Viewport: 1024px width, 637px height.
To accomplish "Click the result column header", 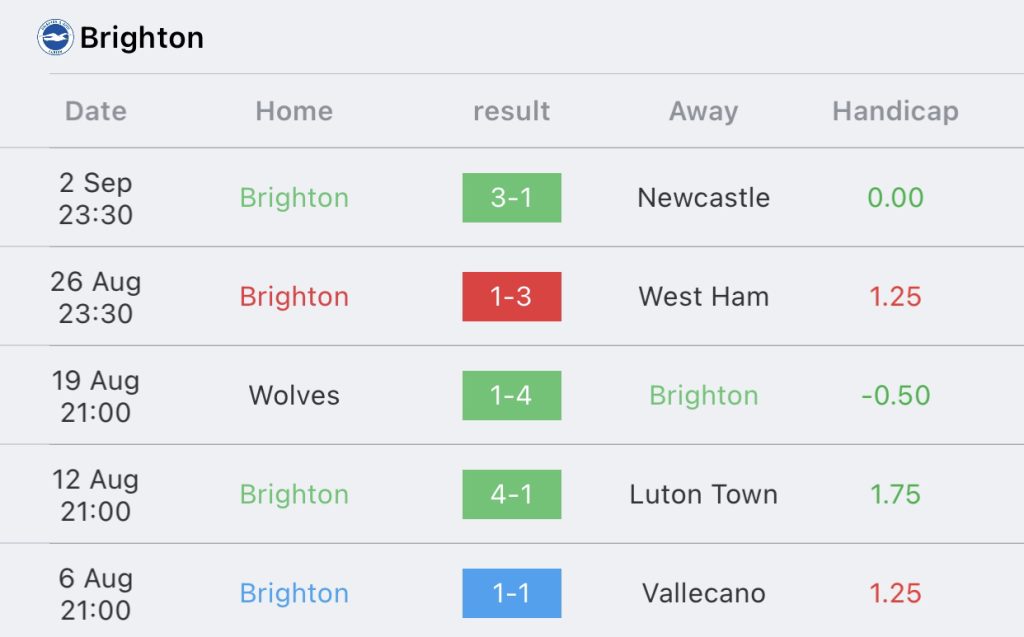I will point(511,111).
